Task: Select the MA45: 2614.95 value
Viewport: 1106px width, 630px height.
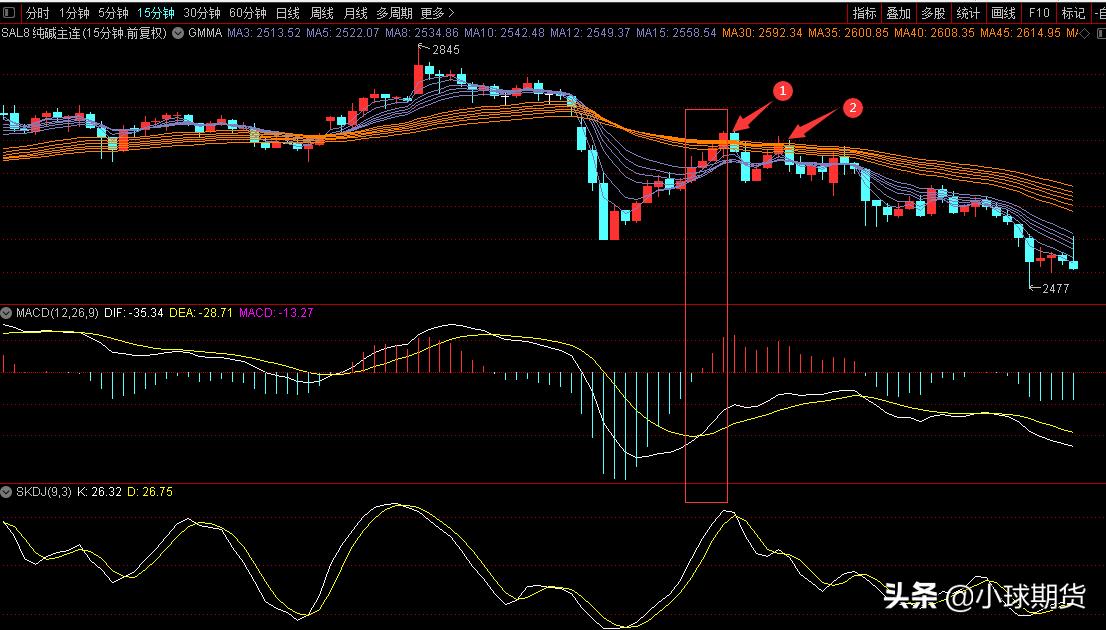Action: 1021,32
